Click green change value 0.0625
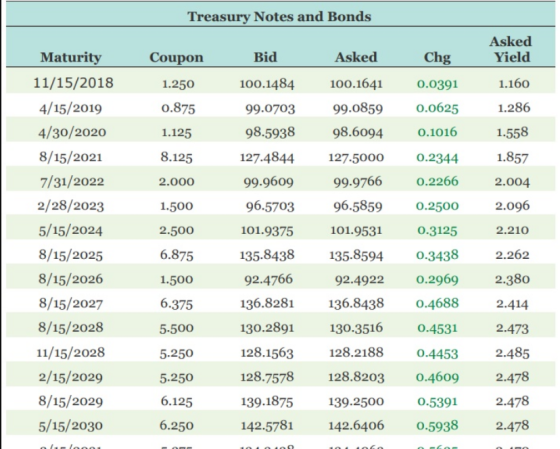 coord(437,108)
